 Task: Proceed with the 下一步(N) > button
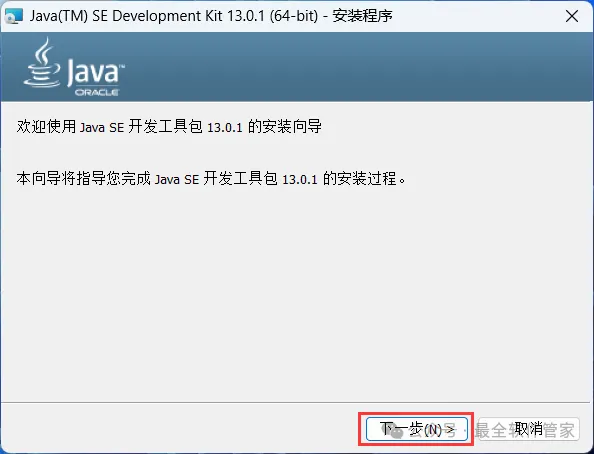coord(417,429)
